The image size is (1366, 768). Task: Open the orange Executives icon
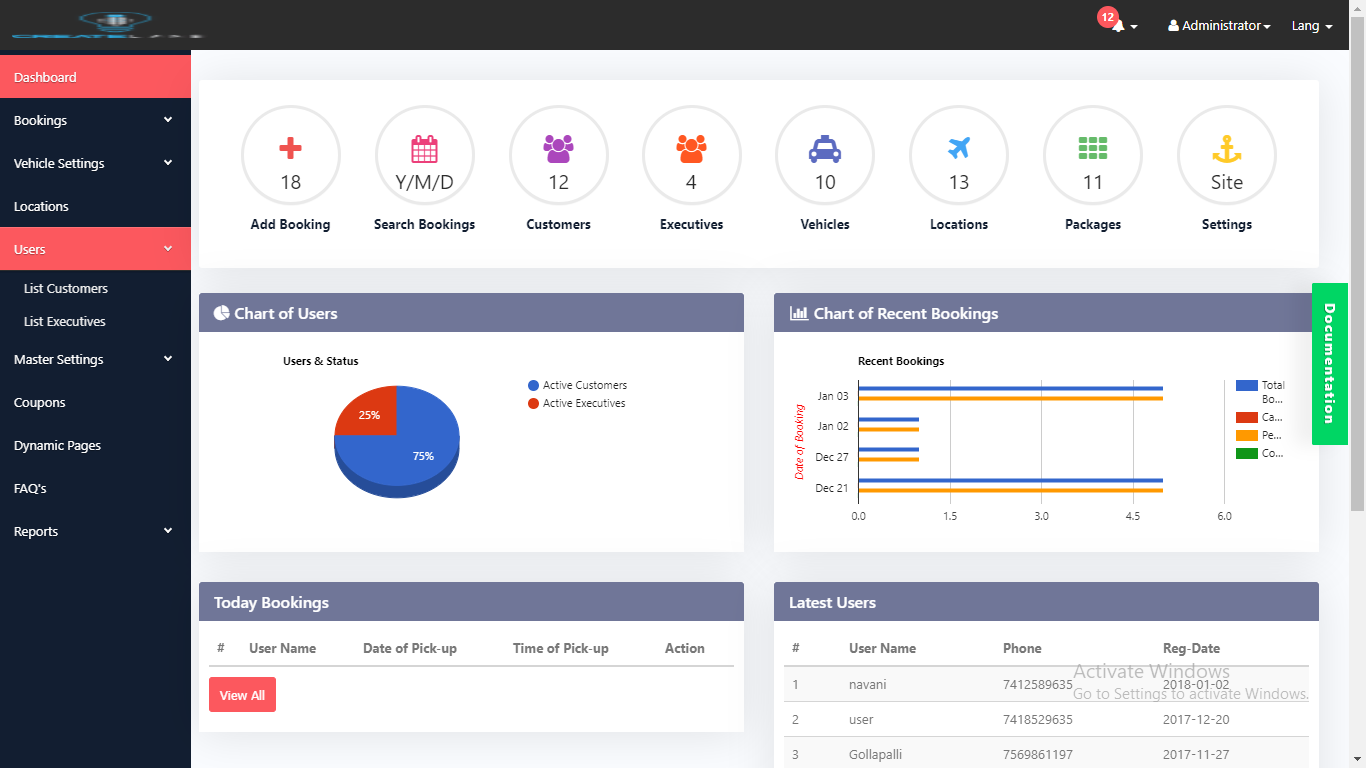(691, 150)
